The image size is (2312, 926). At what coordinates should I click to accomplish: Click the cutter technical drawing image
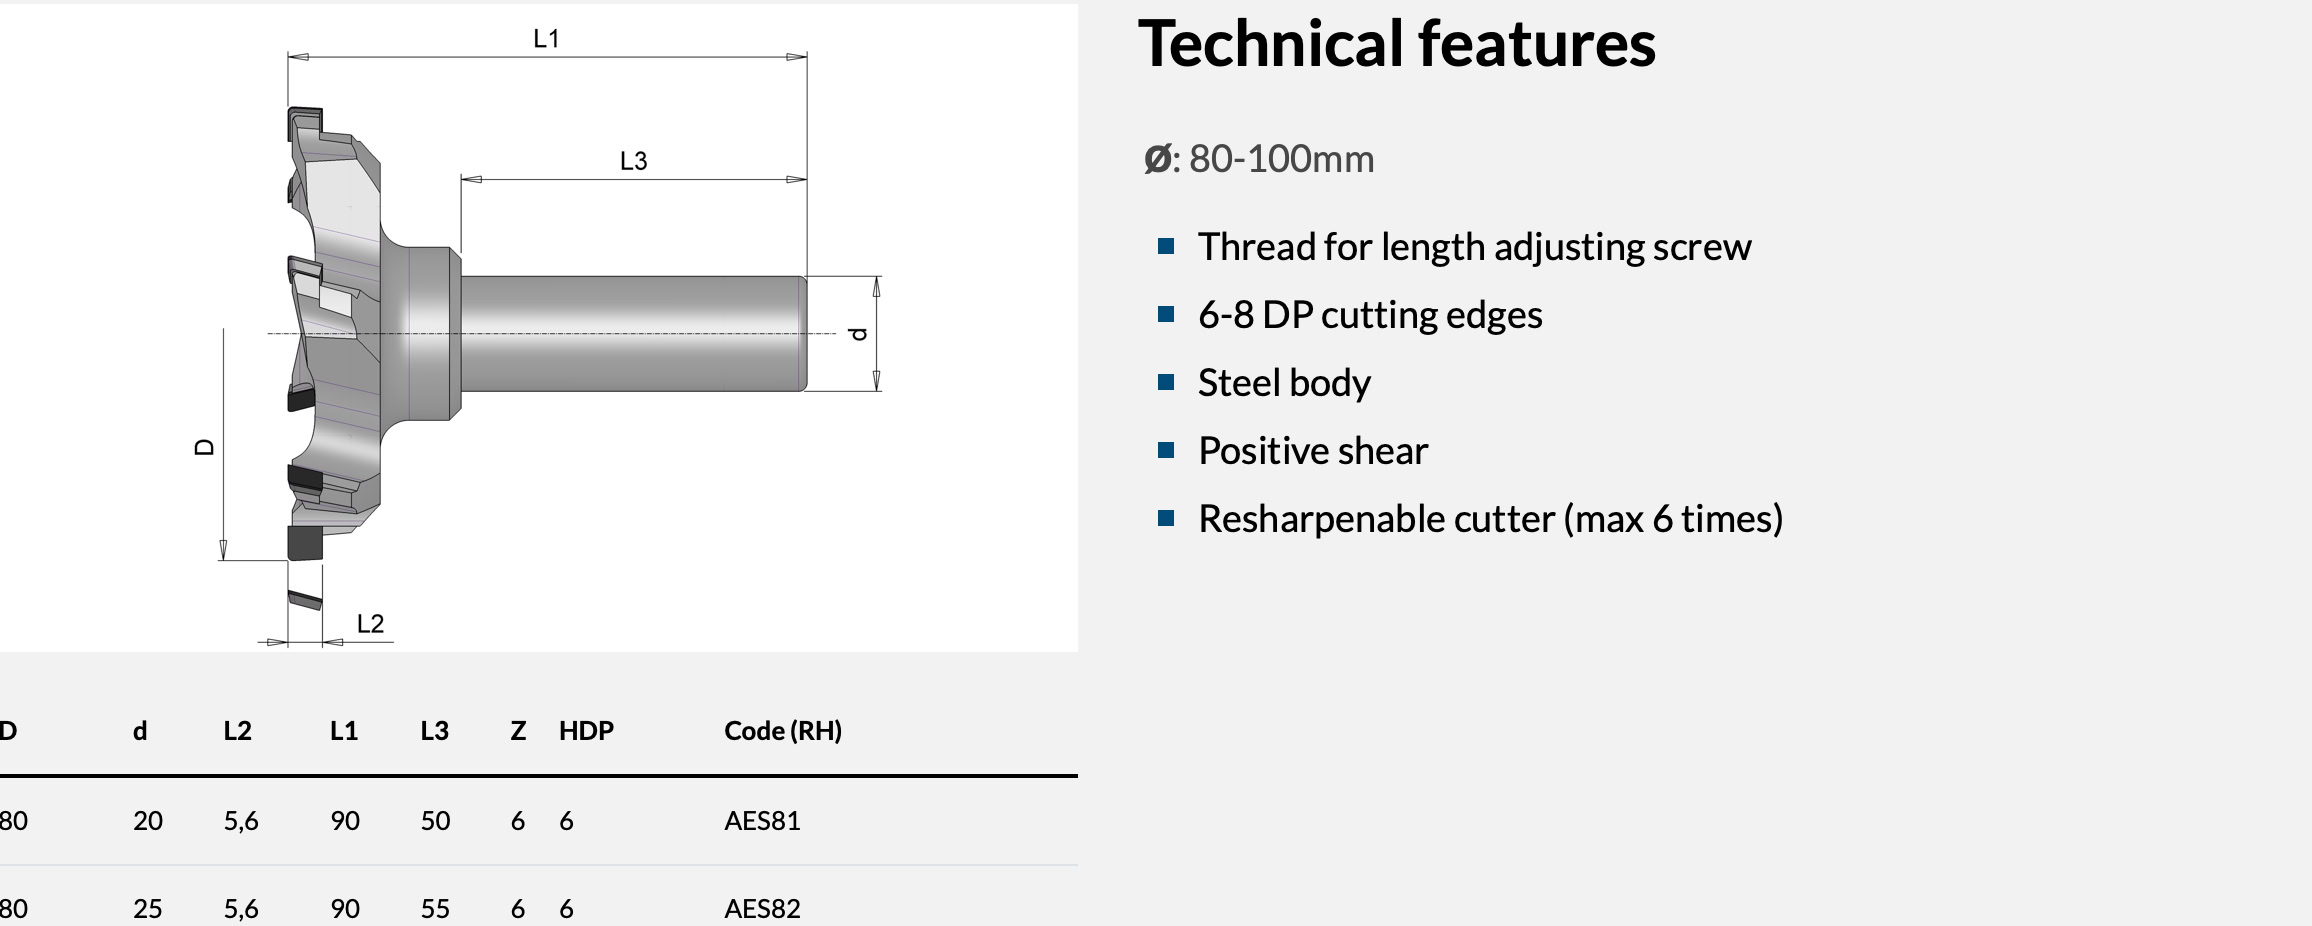[x=540, y=330]
